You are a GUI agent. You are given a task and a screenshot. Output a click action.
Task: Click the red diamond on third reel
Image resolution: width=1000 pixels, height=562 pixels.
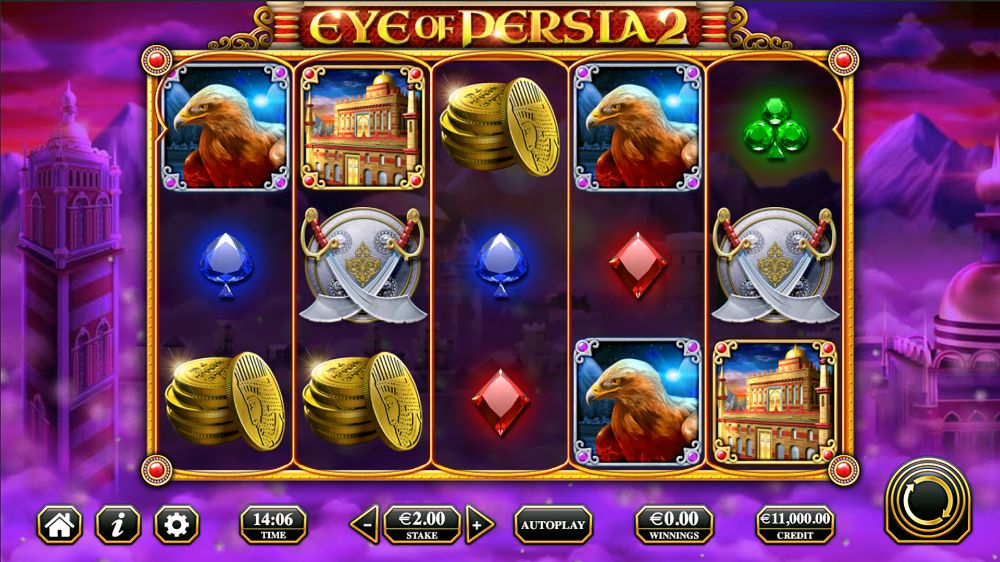pos(501,403)
